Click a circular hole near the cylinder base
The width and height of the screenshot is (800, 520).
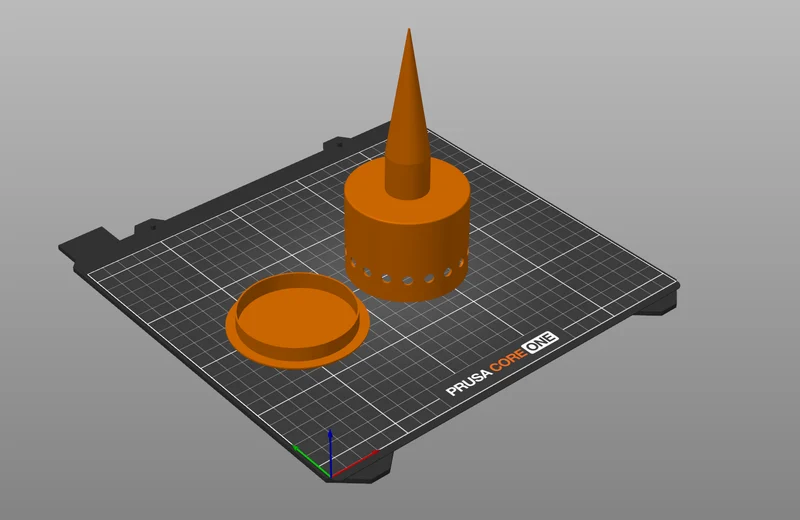tap(408, 280)
